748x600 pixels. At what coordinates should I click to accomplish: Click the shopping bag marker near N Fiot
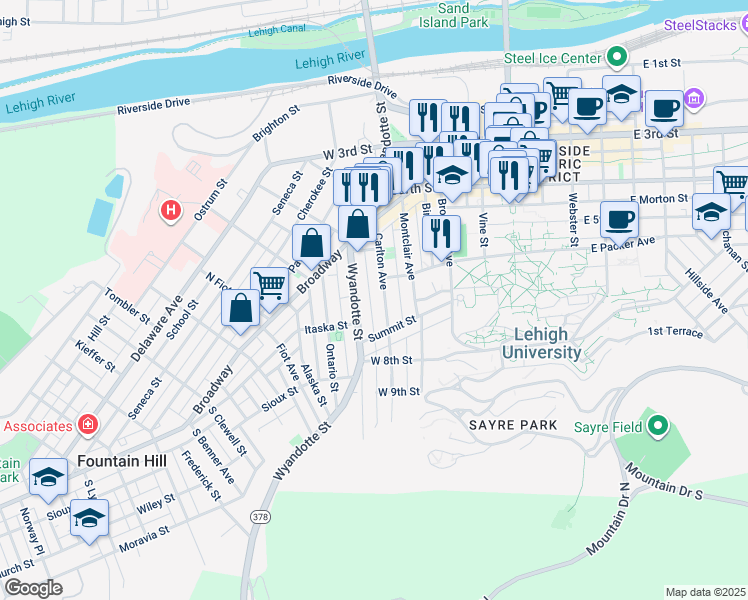240,310
